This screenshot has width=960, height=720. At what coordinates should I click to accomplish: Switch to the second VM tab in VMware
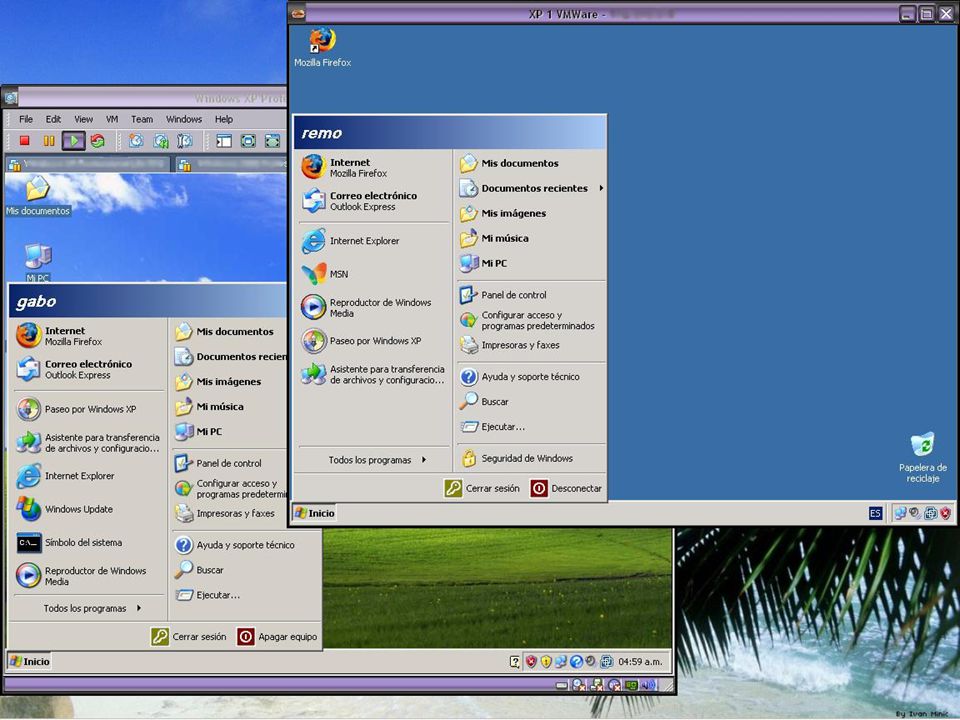231,165
